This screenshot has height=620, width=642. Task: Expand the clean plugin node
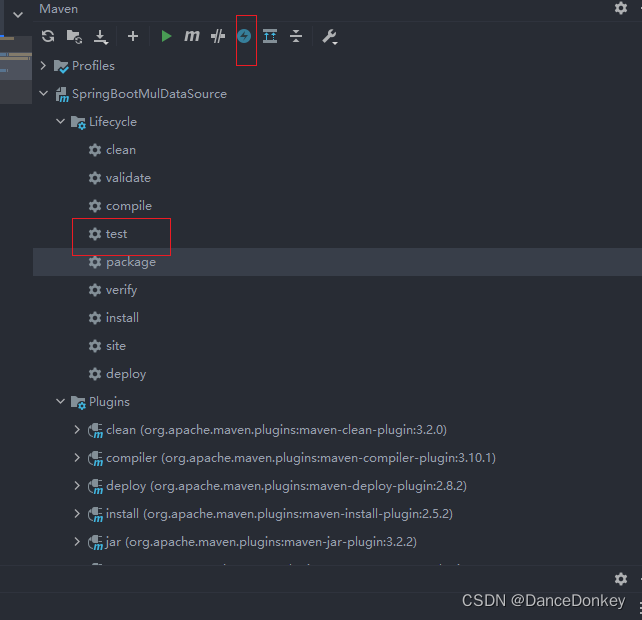(x=77, y=430)
